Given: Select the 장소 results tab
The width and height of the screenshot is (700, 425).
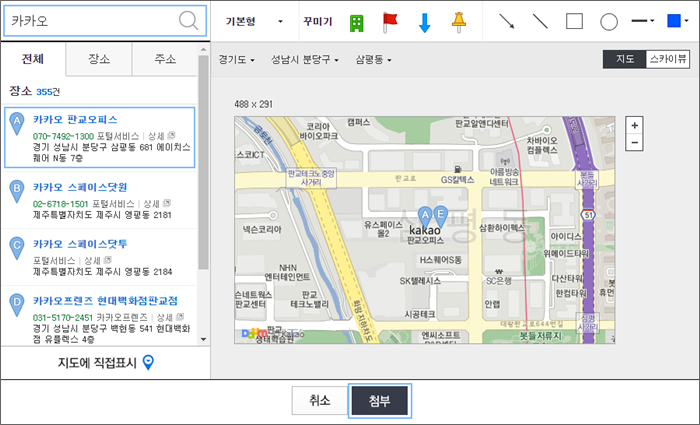Looking at the screenshot, I should [99, 59].
